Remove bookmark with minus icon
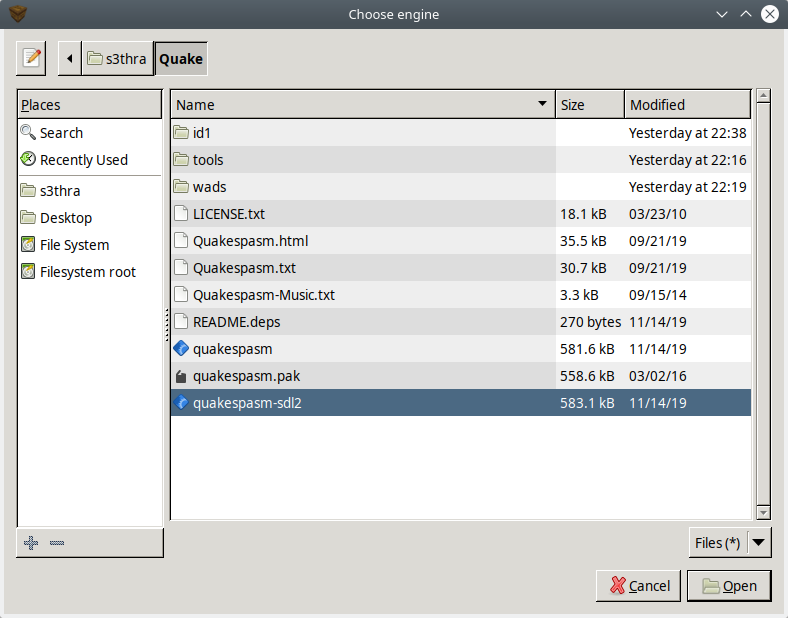Viewport: 788px width, 618px height. (57, 543)
